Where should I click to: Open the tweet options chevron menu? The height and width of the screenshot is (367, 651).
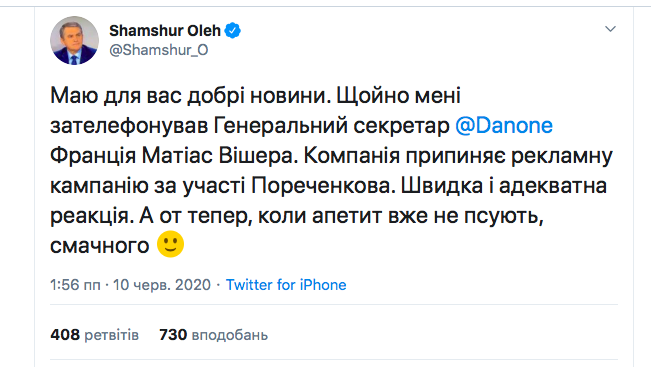[x=610, y=29]
